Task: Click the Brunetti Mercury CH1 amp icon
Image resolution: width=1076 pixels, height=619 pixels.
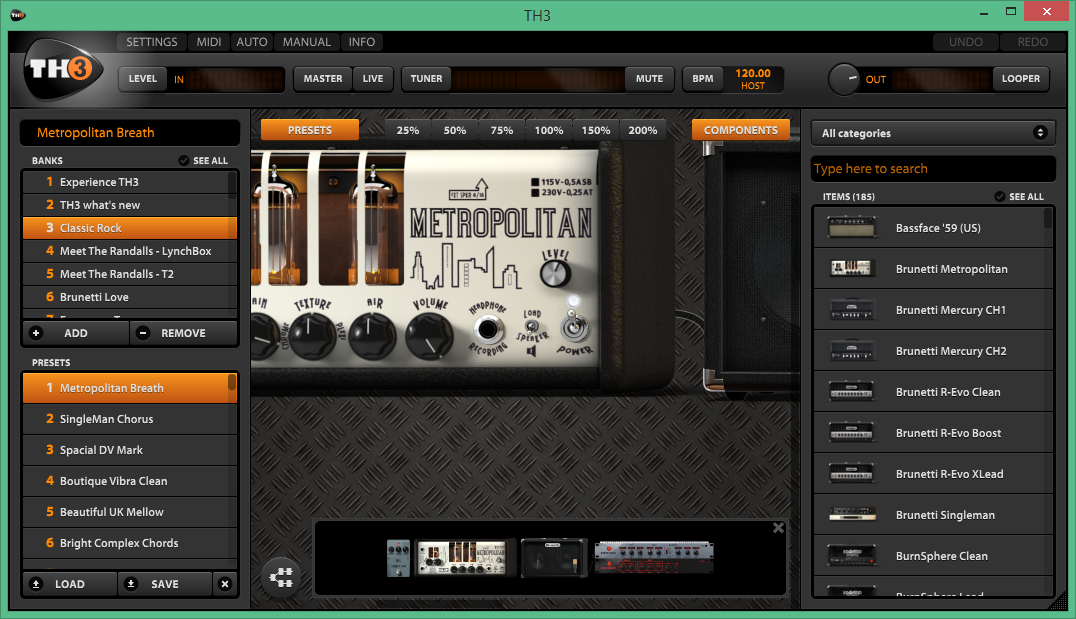Action: pos(852,310)
